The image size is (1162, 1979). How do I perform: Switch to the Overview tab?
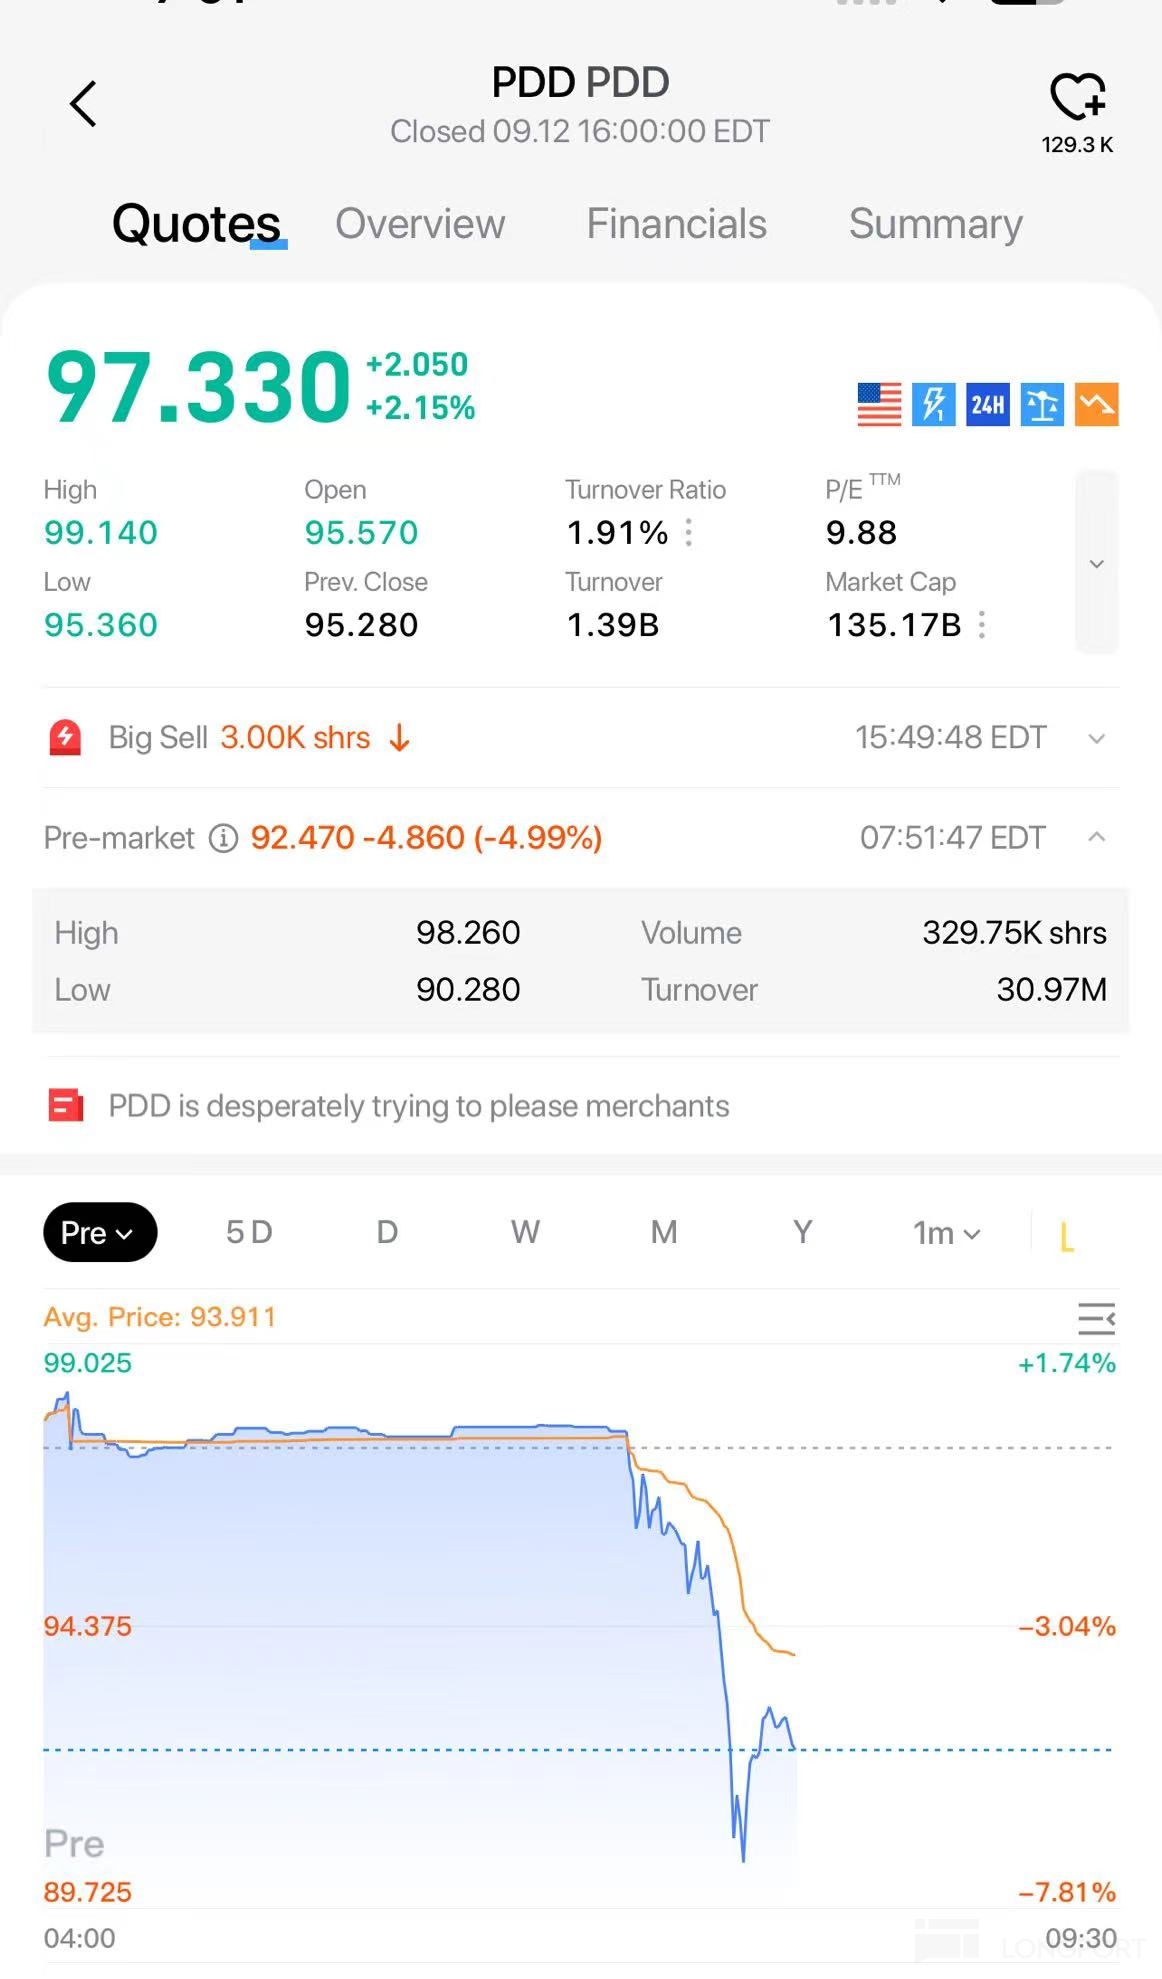(x=420, y=224)
